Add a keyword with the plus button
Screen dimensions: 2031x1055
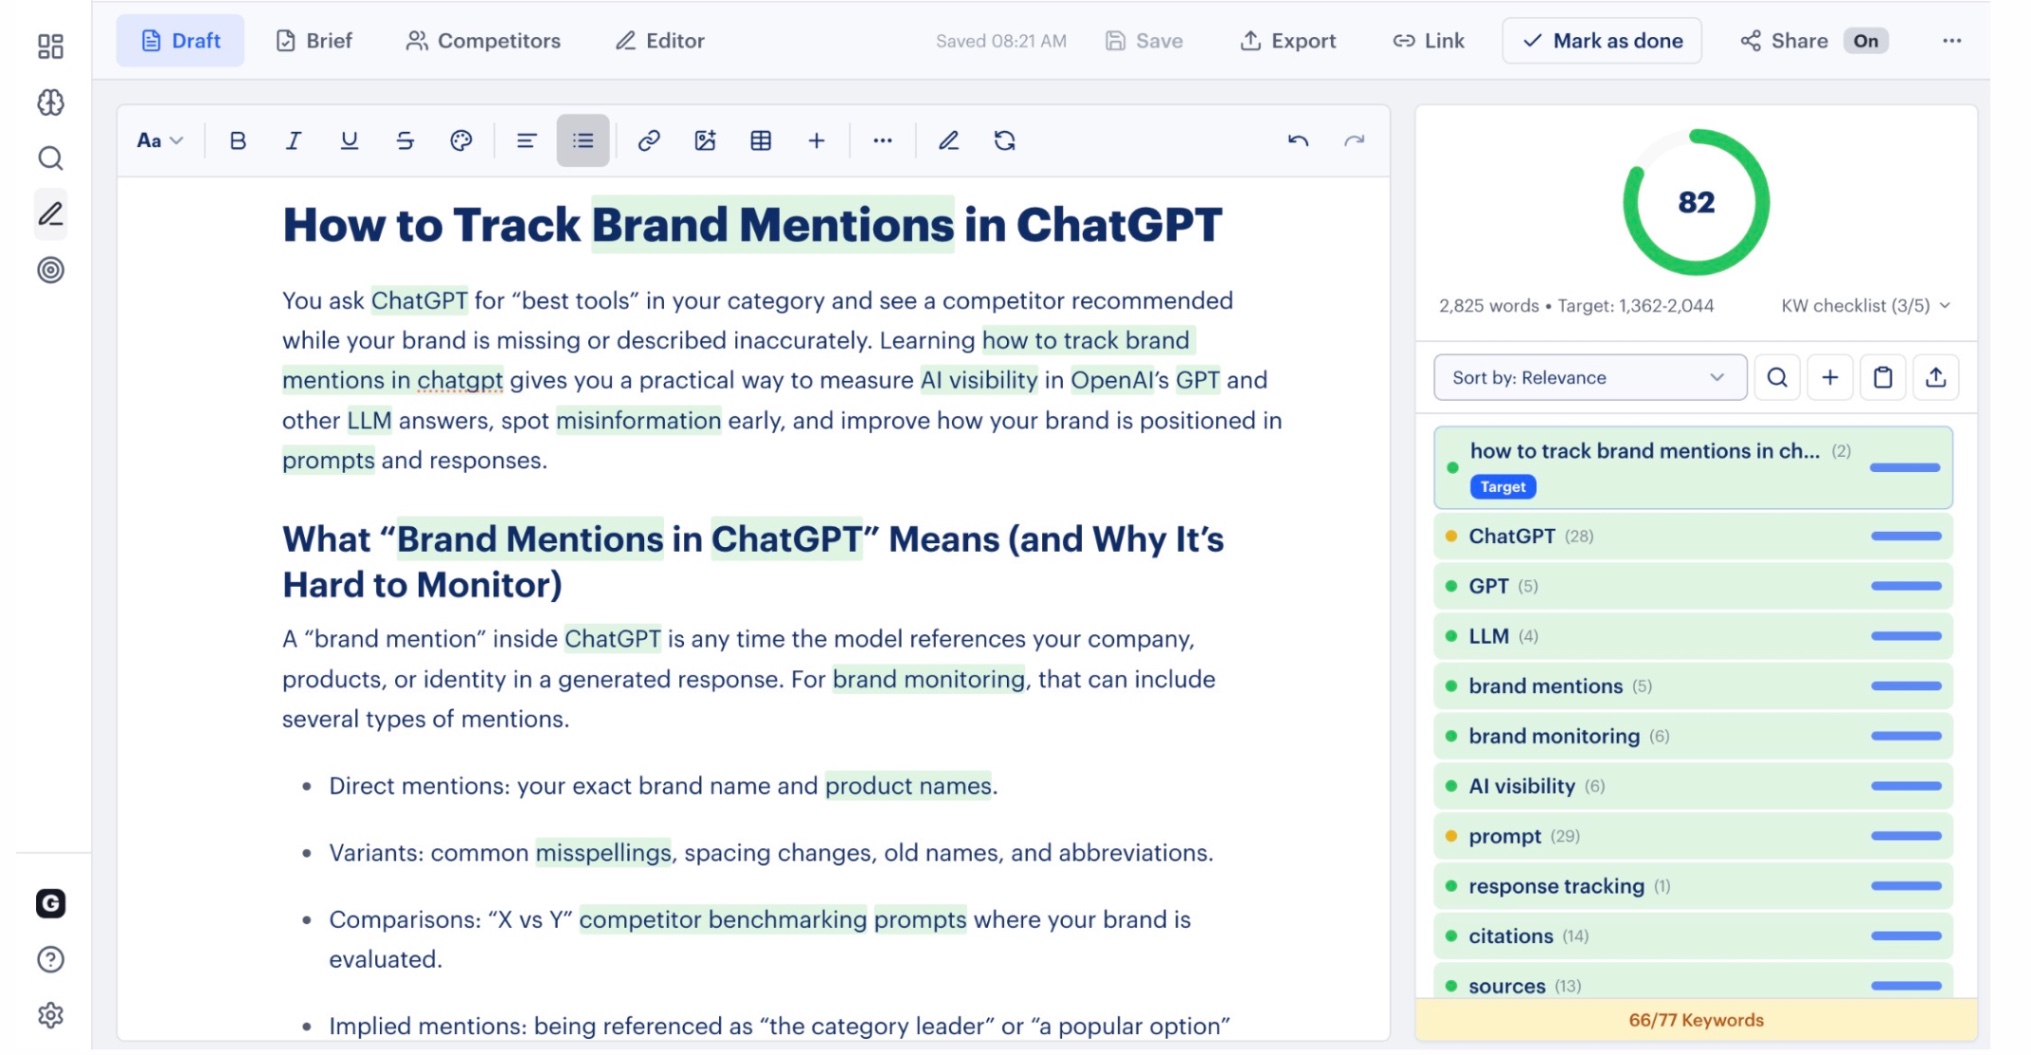[x=1830, y=378]
